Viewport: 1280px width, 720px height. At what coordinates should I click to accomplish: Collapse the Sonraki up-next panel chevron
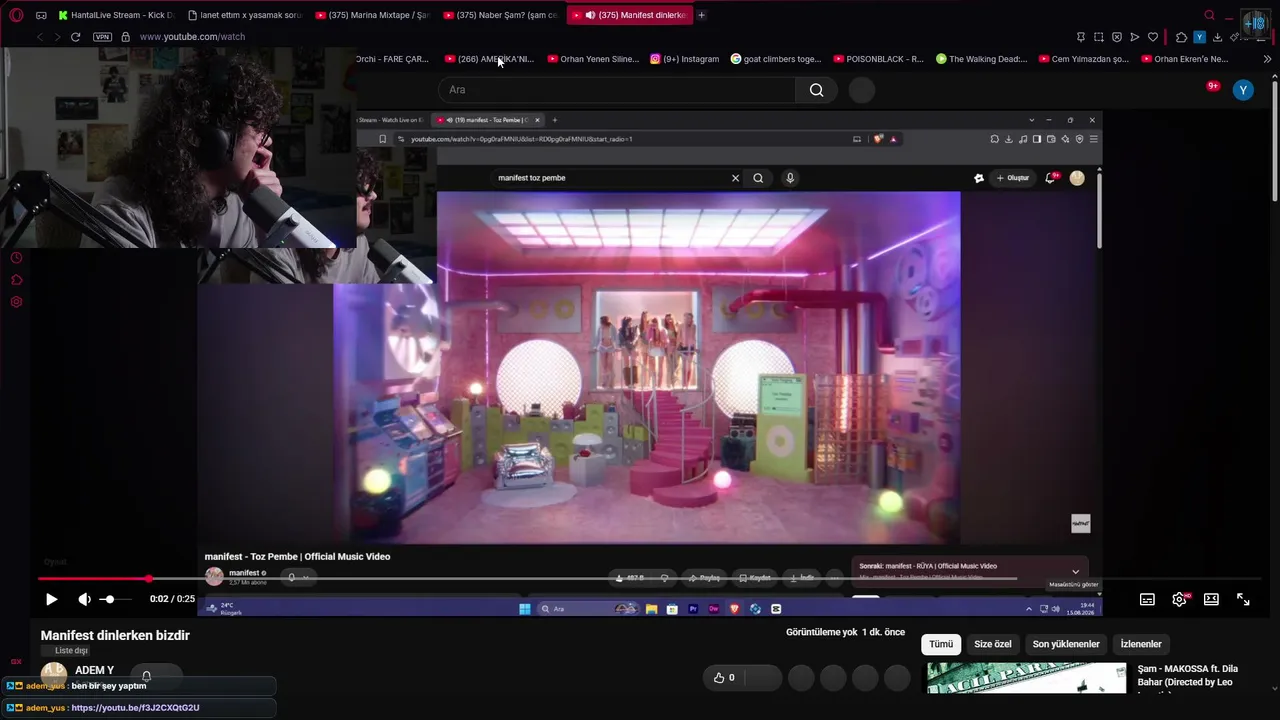(x=1075, y=572)
